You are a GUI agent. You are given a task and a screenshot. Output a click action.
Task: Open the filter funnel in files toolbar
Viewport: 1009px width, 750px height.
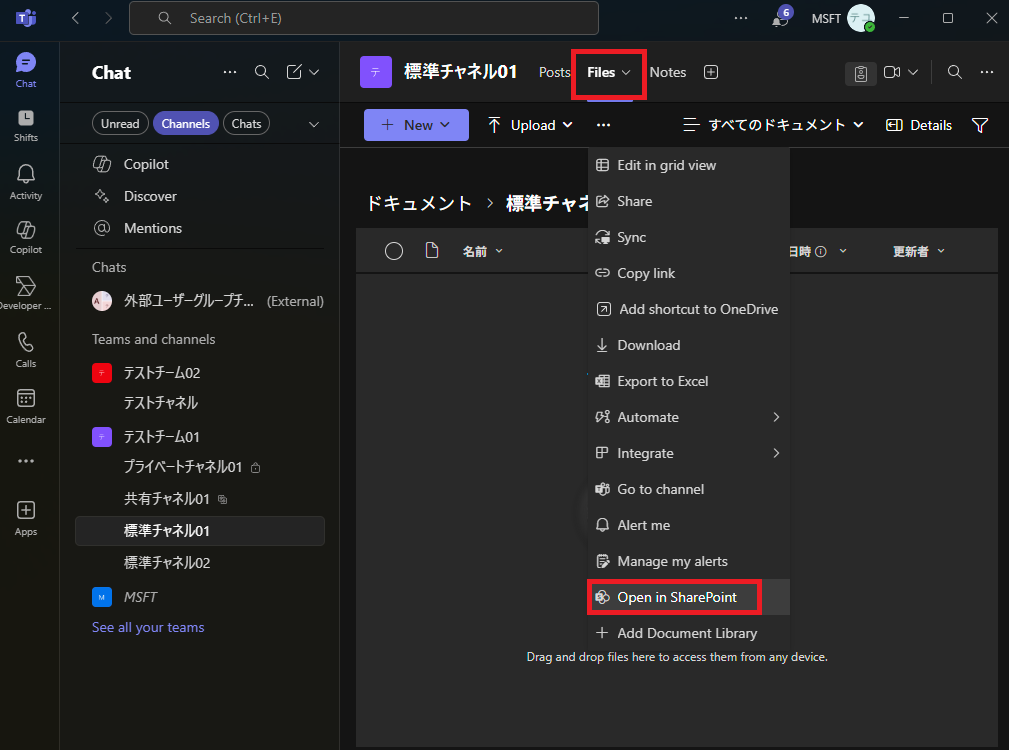979,125
